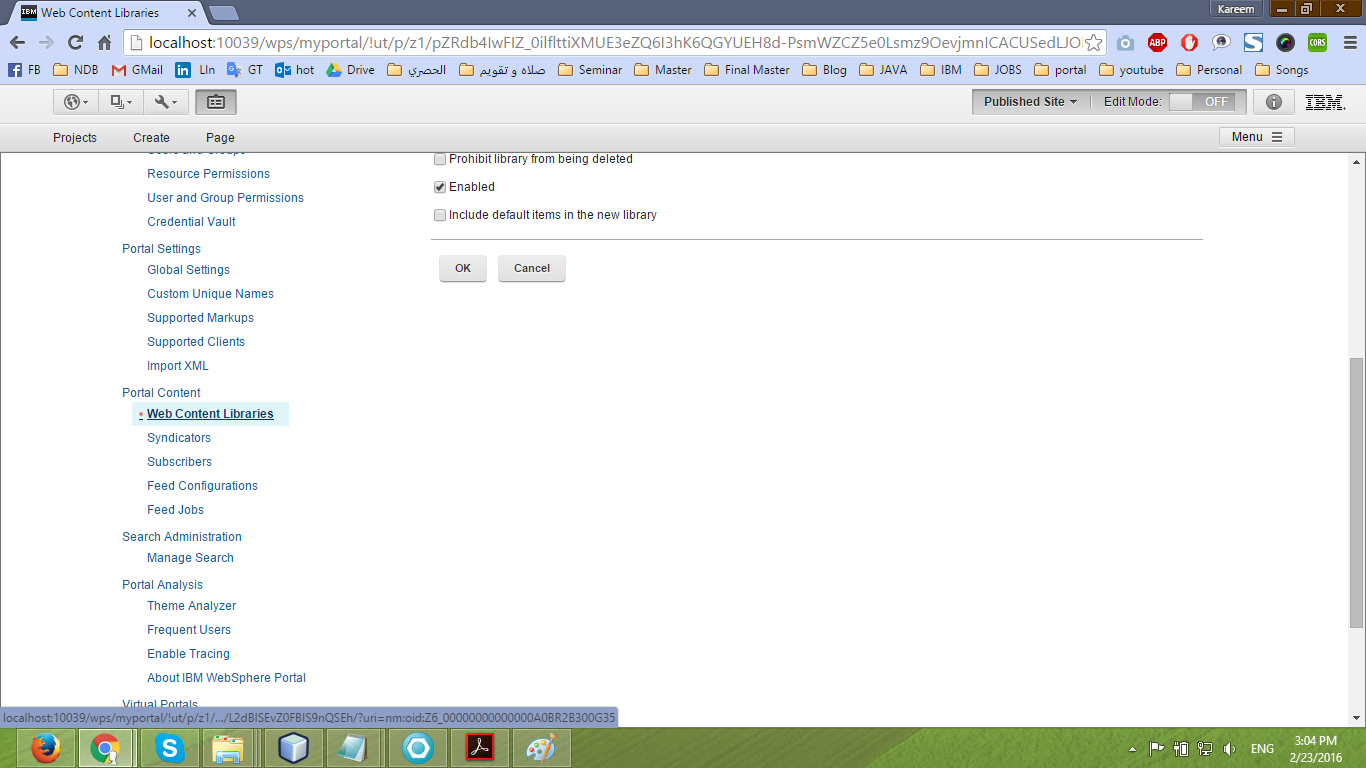The image size is (1366, 768).
Task: Open the Published Site dropdown
Action: [1030, 101]
